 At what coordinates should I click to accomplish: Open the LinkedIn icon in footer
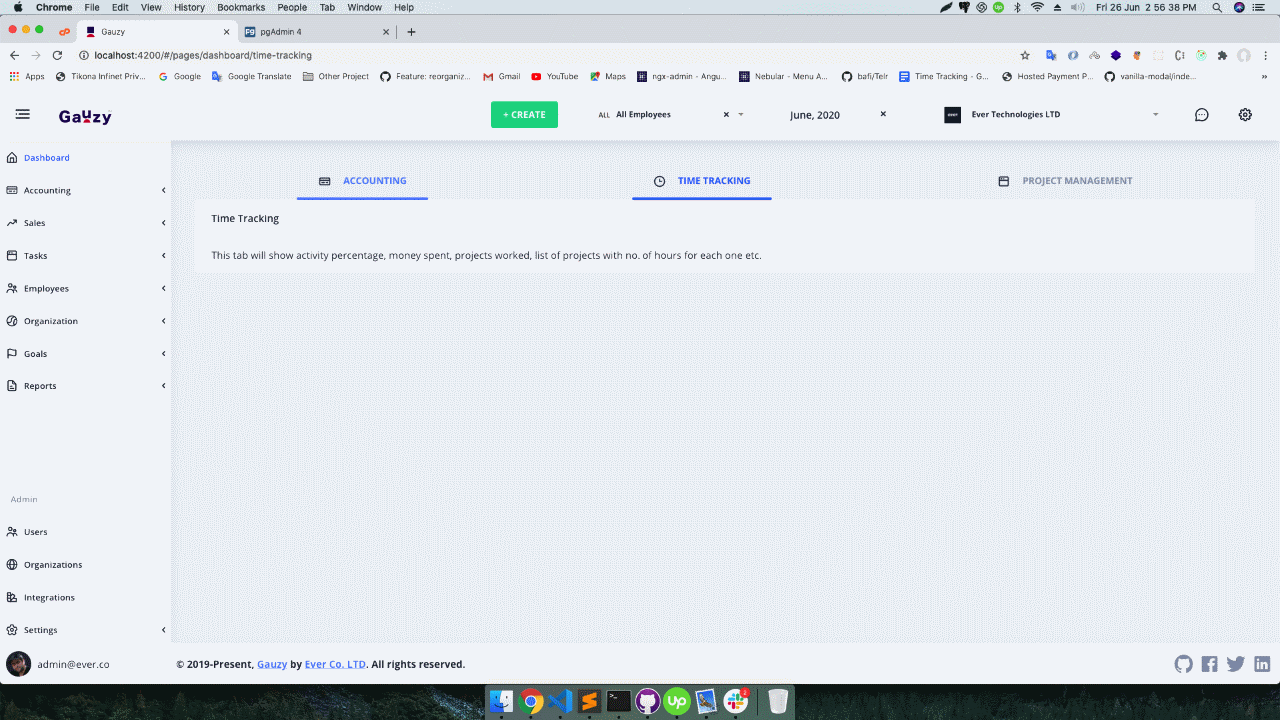pyautogui.click(x=1262, y=664)
